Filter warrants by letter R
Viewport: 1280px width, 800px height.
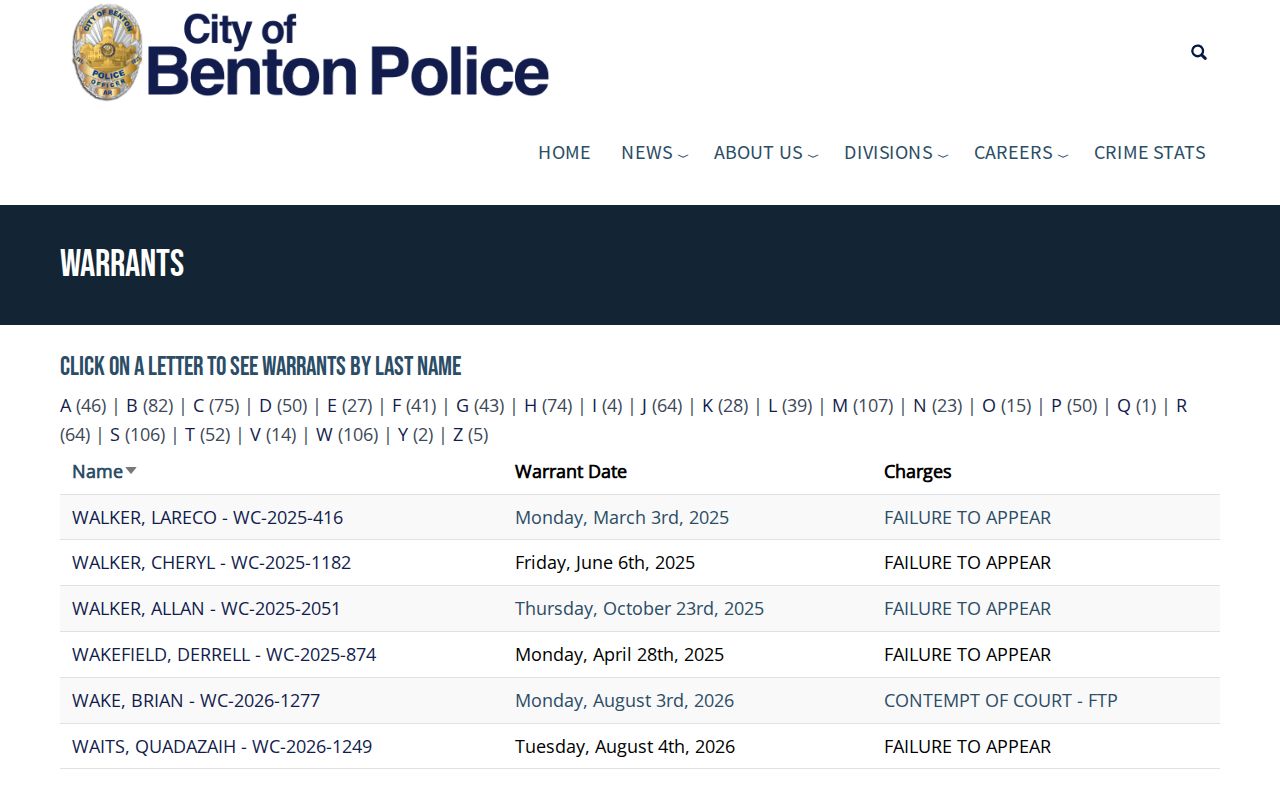(1181, 406)
